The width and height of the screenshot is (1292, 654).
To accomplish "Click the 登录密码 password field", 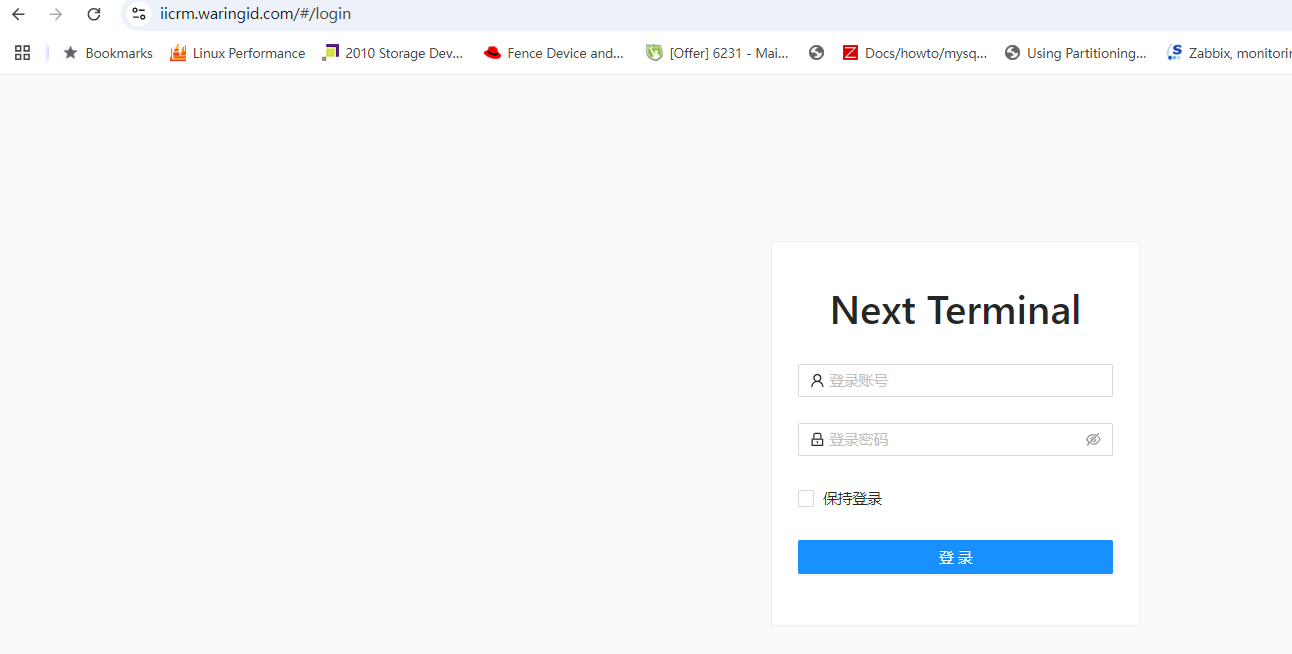I will pyautogui.click(x=955, y=439).
